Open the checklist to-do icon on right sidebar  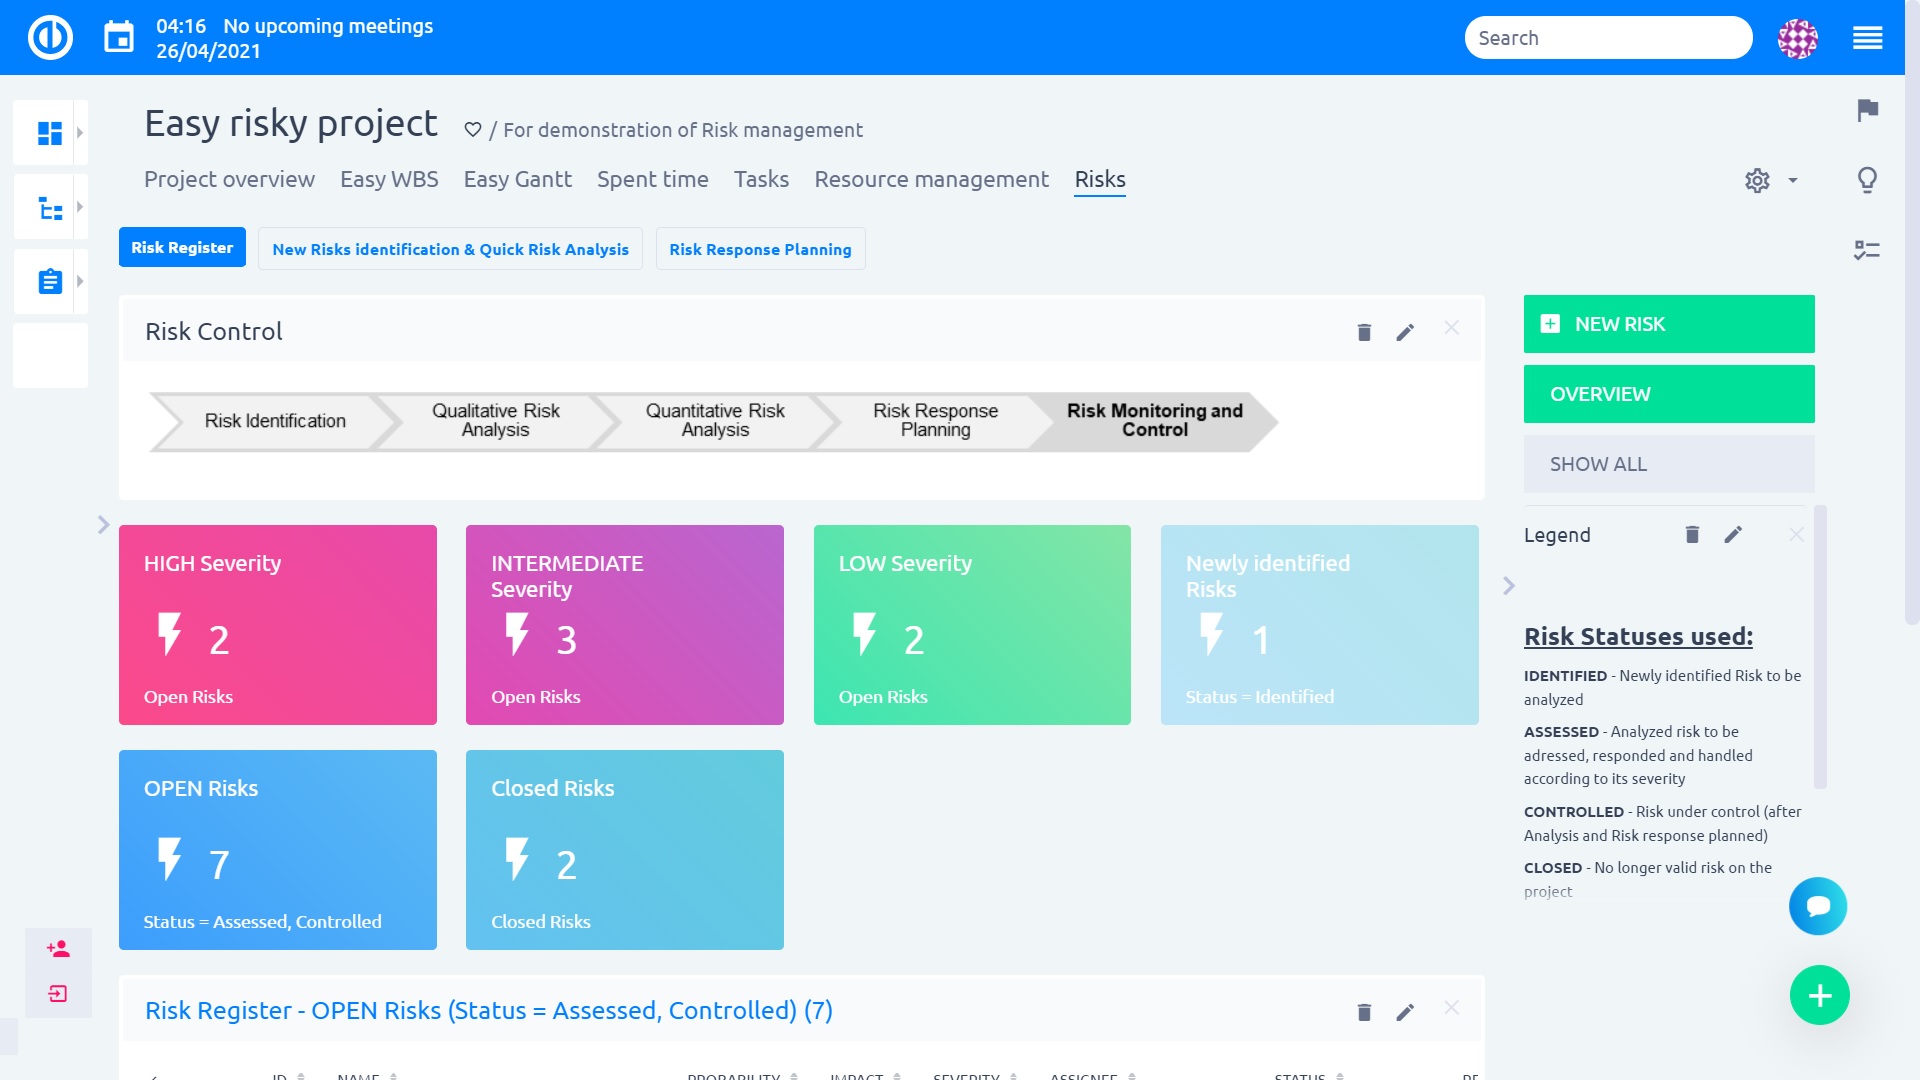pos(1867,250)
